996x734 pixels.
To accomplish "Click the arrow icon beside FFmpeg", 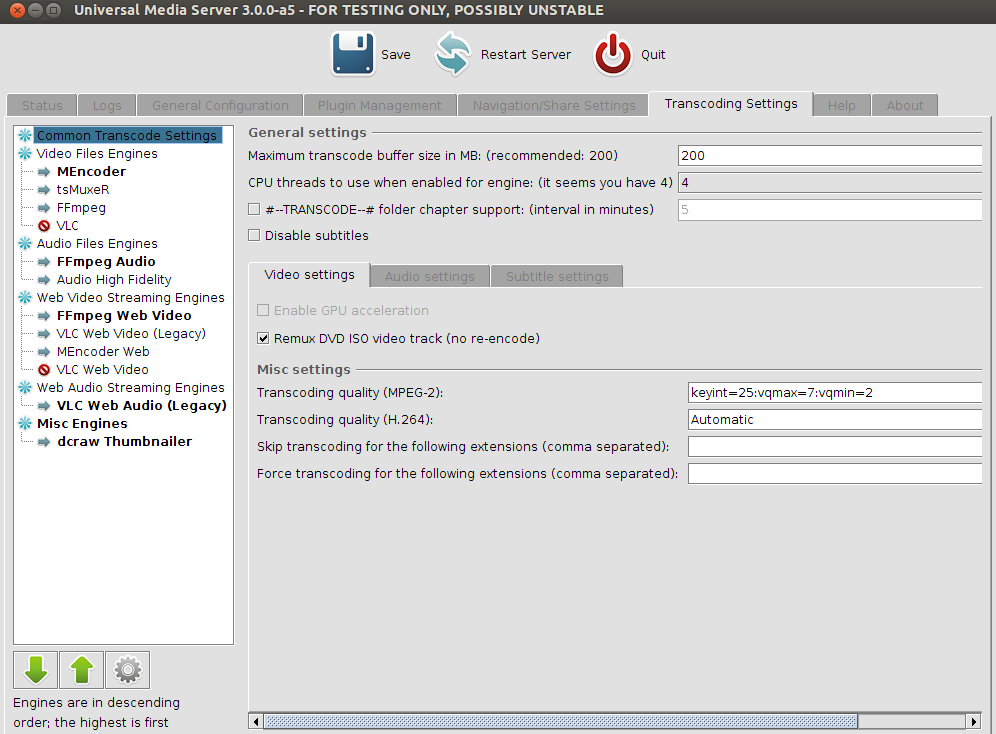I will coord(44,208).
